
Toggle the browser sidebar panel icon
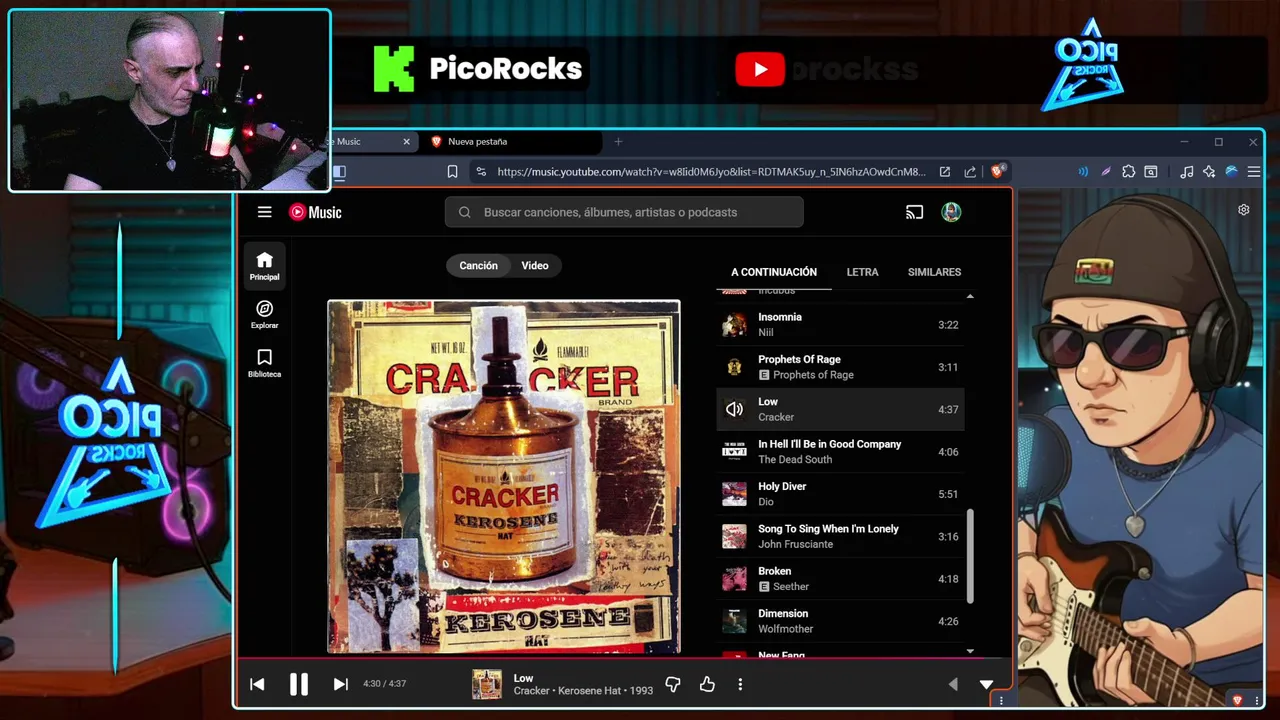pyautogui.click(x=339, y=172)
